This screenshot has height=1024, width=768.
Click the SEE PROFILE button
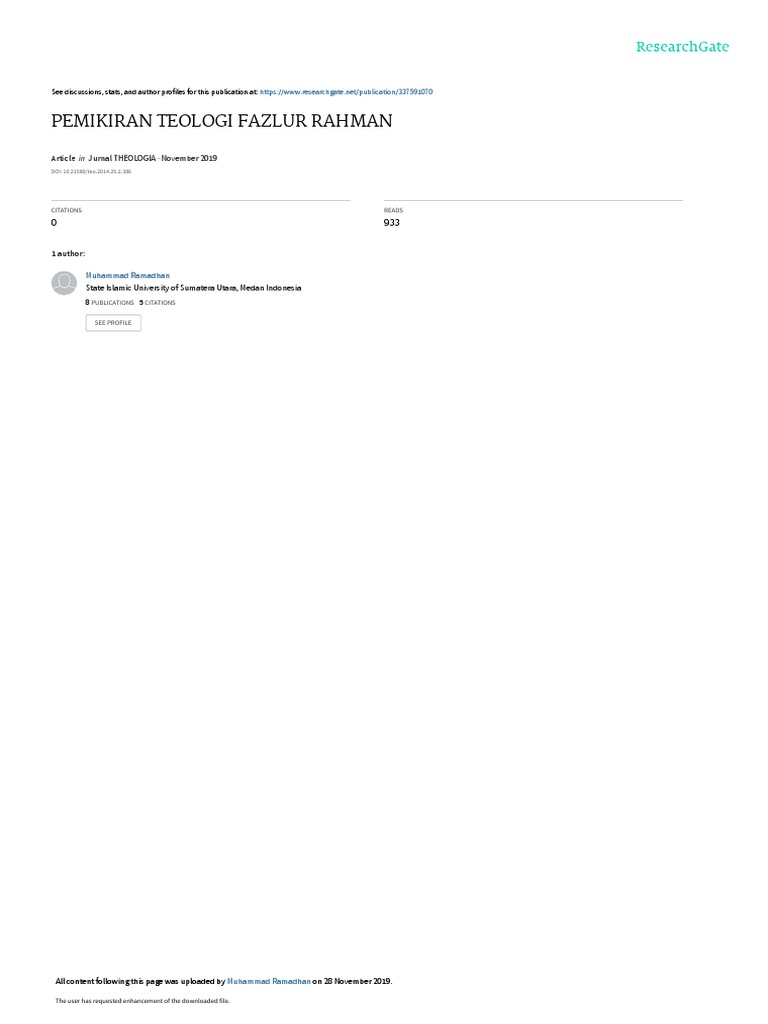coord(113,323)
